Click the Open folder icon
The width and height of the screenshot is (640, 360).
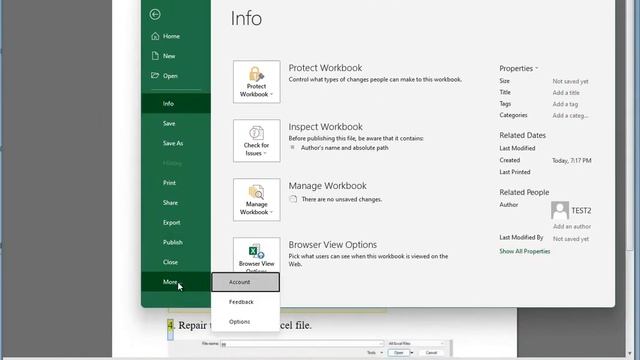click(155, 76)
